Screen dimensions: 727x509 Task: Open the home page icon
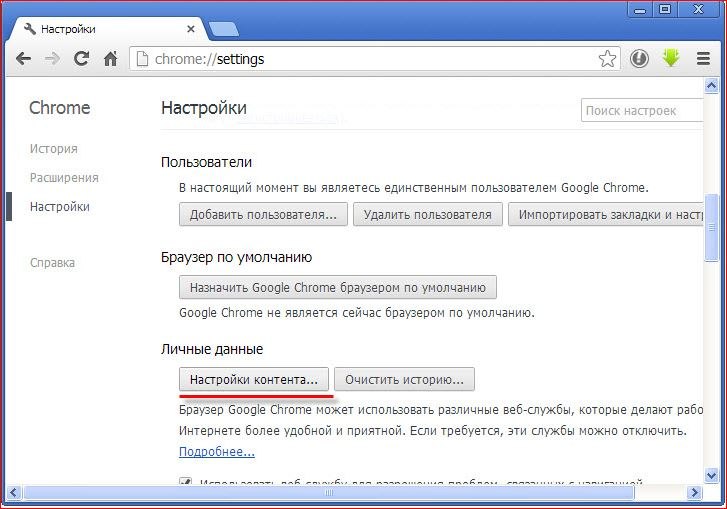(110, 58)
